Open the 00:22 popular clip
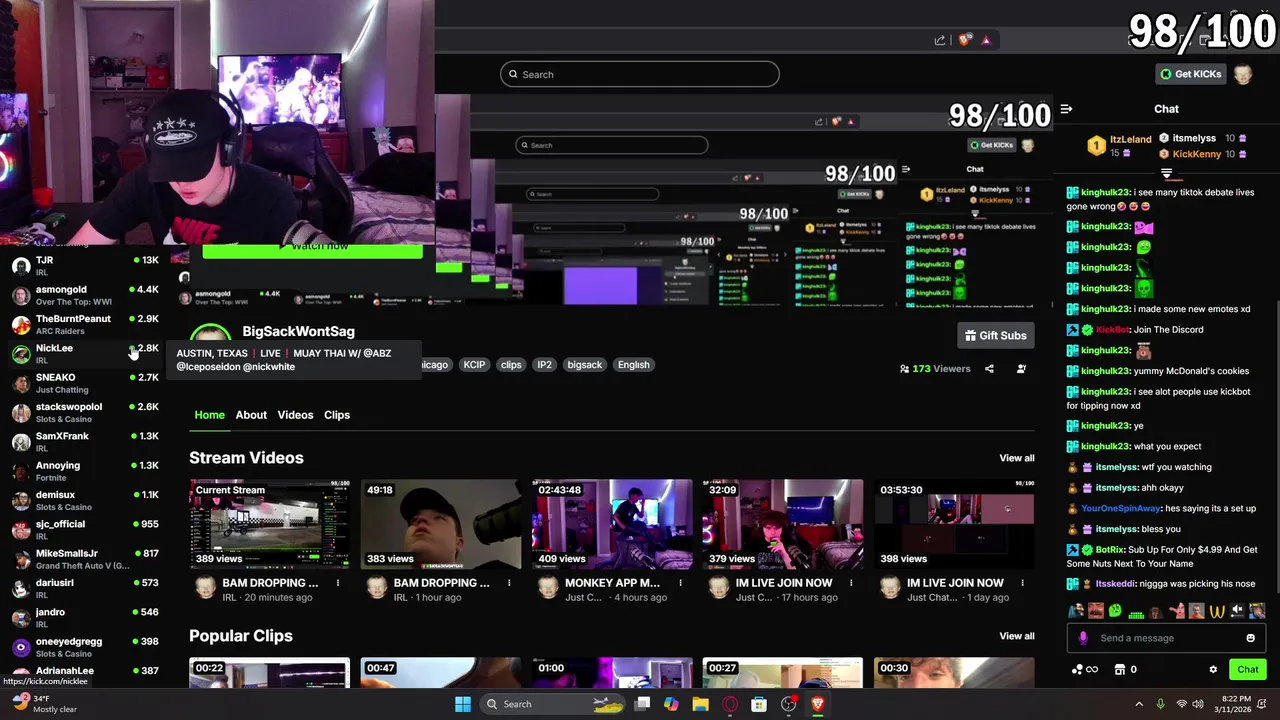1280x720 pixels. pyautogui.click(x=270, y=673)
